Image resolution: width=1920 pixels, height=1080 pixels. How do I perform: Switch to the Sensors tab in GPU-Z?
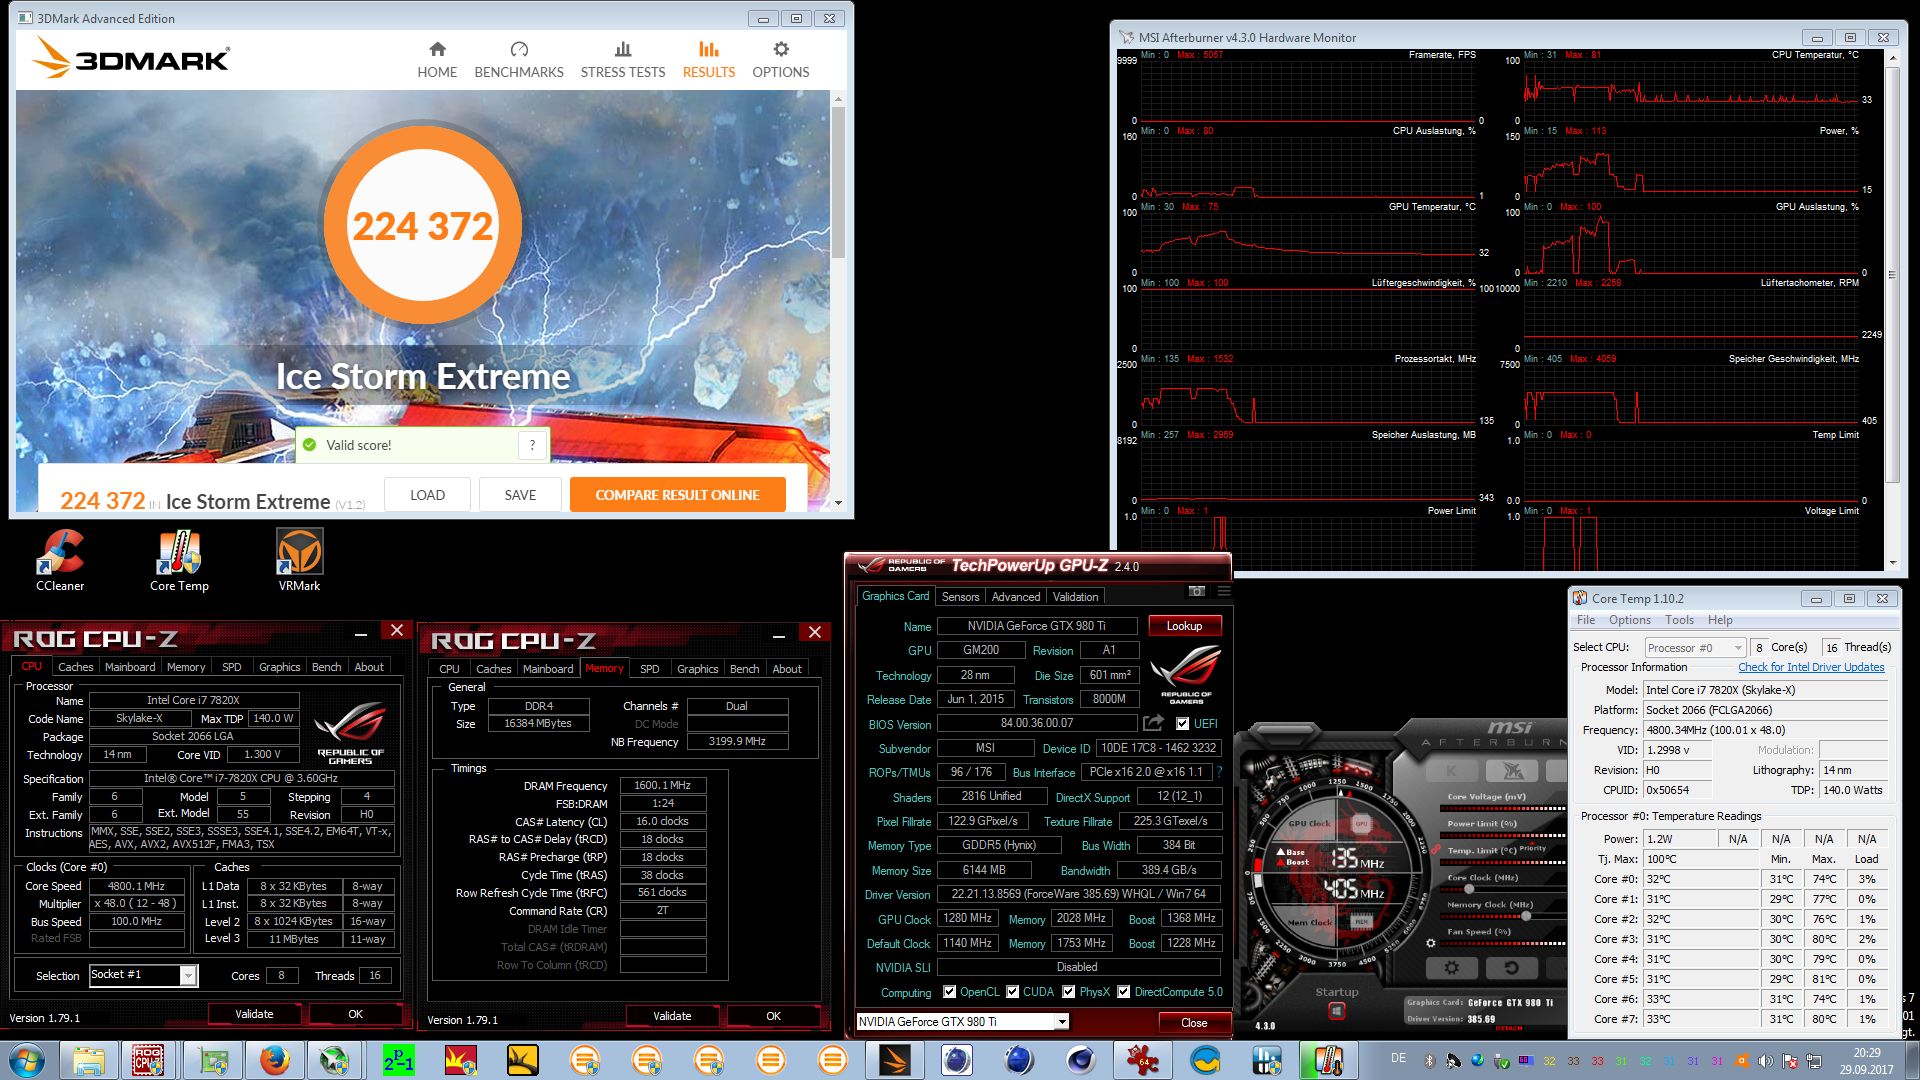coord(961,597)
